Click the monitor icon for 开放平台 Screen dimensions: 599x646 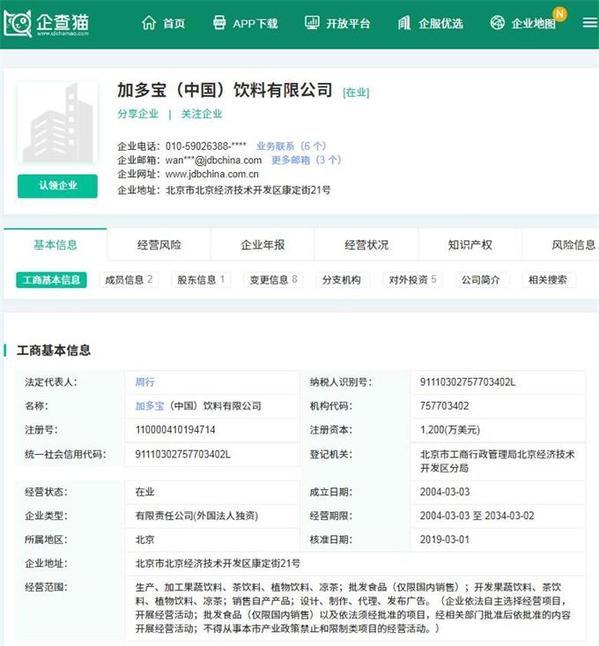[x=312, y=23]
